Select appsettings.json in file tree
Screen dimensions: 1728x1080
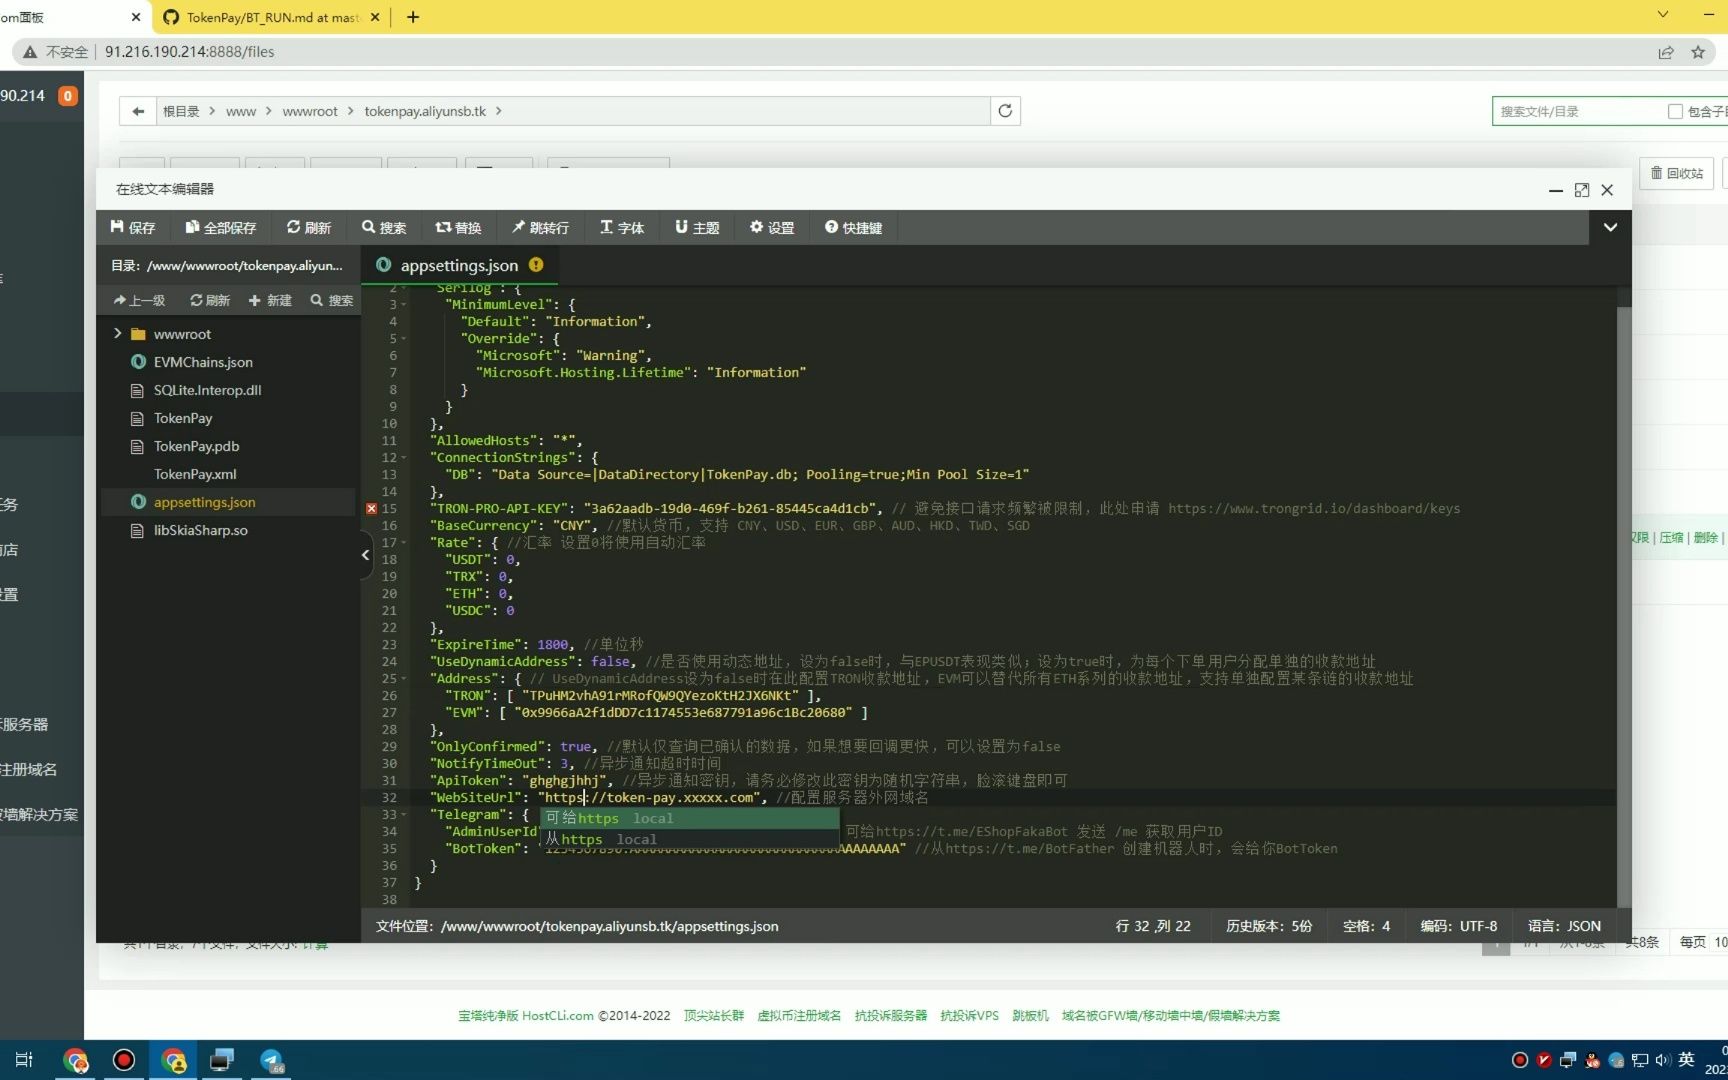[x=204, y=502]
